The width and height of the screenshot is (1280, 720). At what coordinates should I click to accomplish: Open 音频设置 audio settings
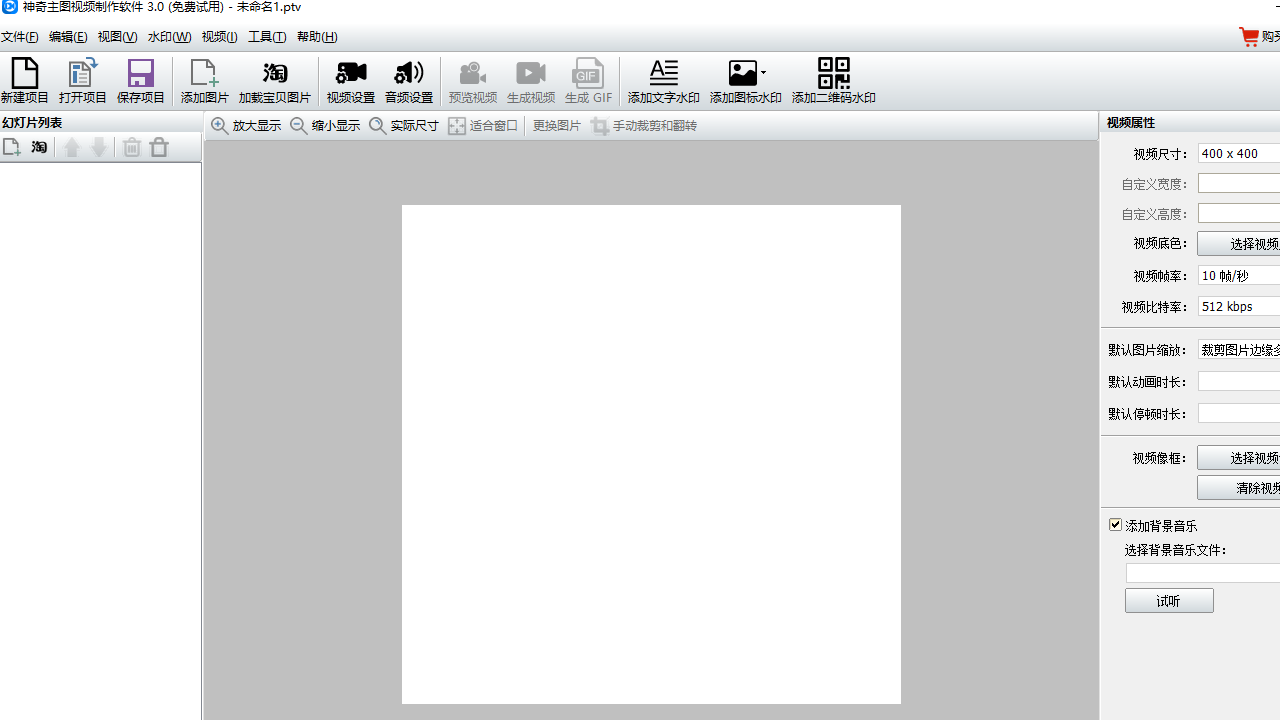[408, 81]
